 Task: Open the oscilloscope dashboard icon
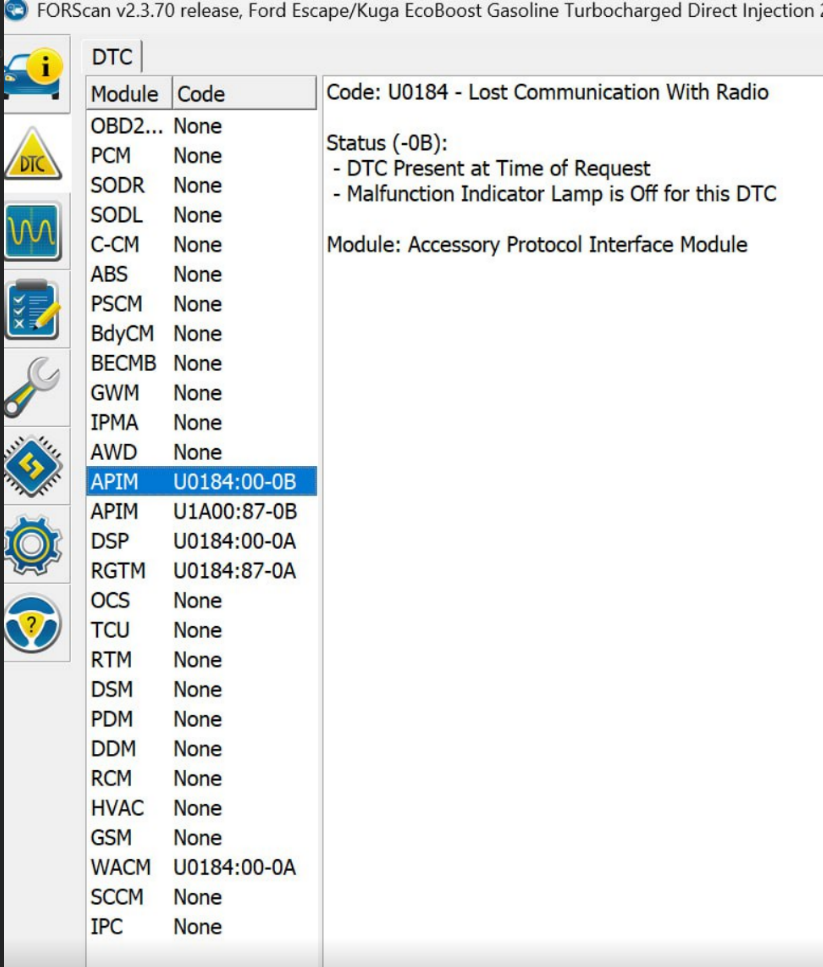(34, 231)
